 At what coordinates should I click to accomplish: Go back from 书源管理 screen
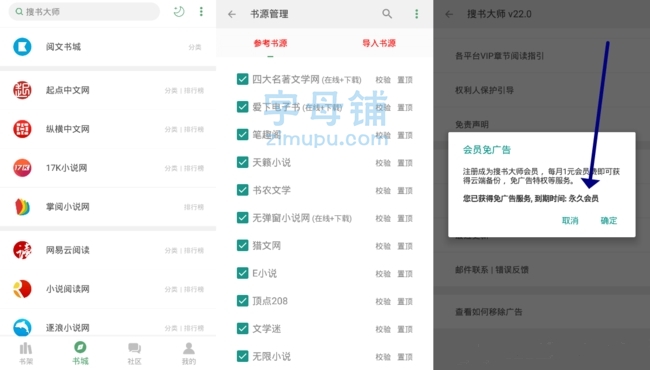232,14
